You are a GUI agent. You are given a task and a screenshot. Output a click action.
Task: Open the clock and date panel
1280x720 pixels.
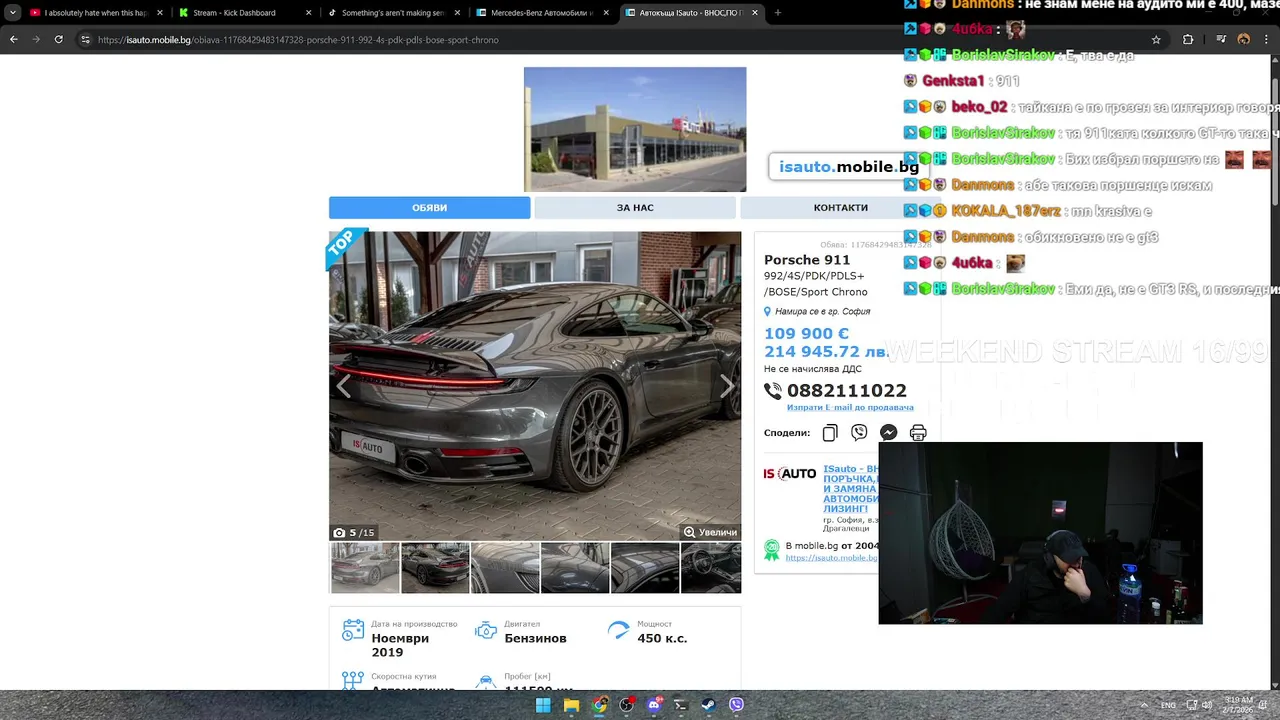click(x=1236, y=705)
